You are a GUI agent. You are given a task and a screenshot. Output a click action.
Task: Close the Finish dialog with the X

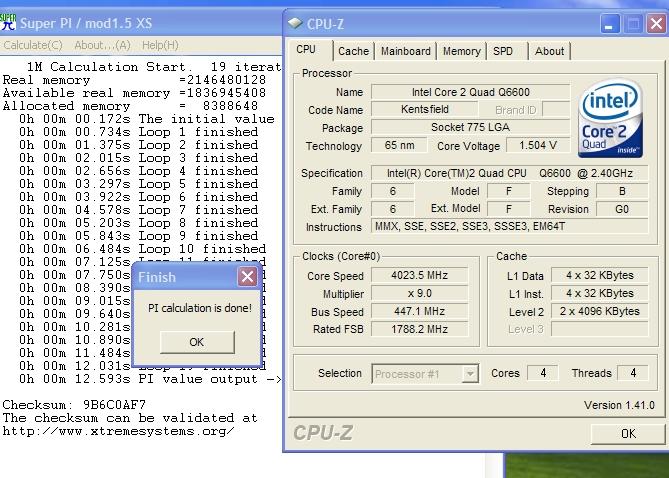coord(247,277)
